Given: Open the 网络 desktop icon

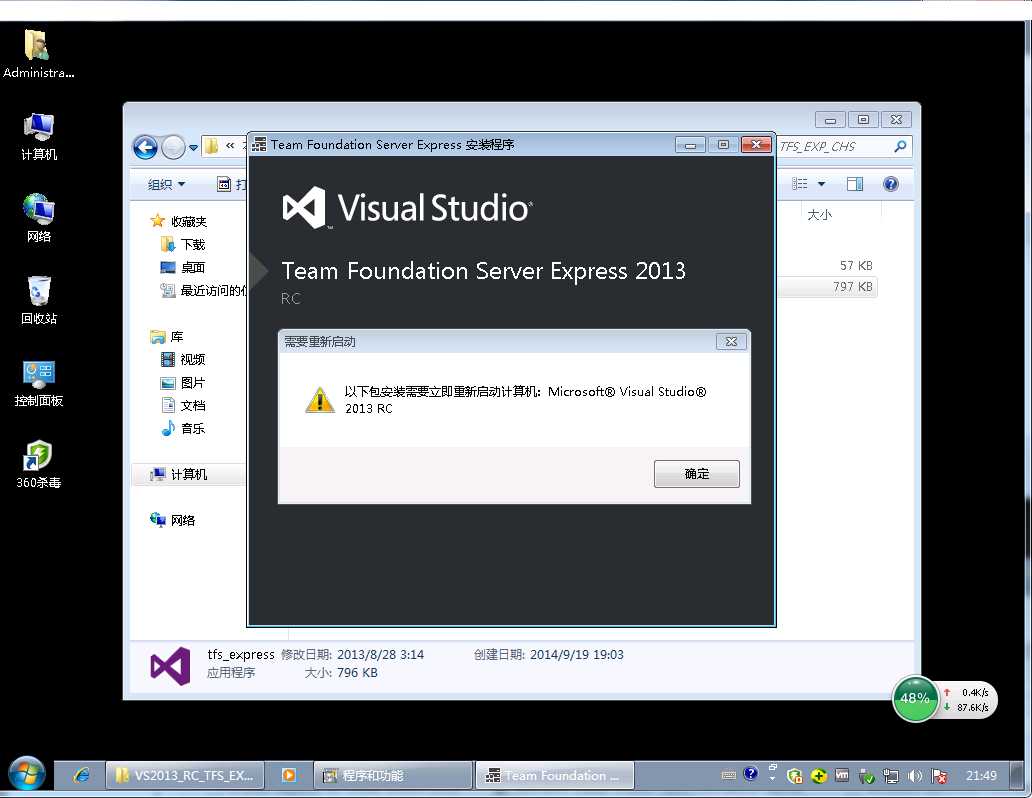Looking at the screenshot, I should (38, 218).
